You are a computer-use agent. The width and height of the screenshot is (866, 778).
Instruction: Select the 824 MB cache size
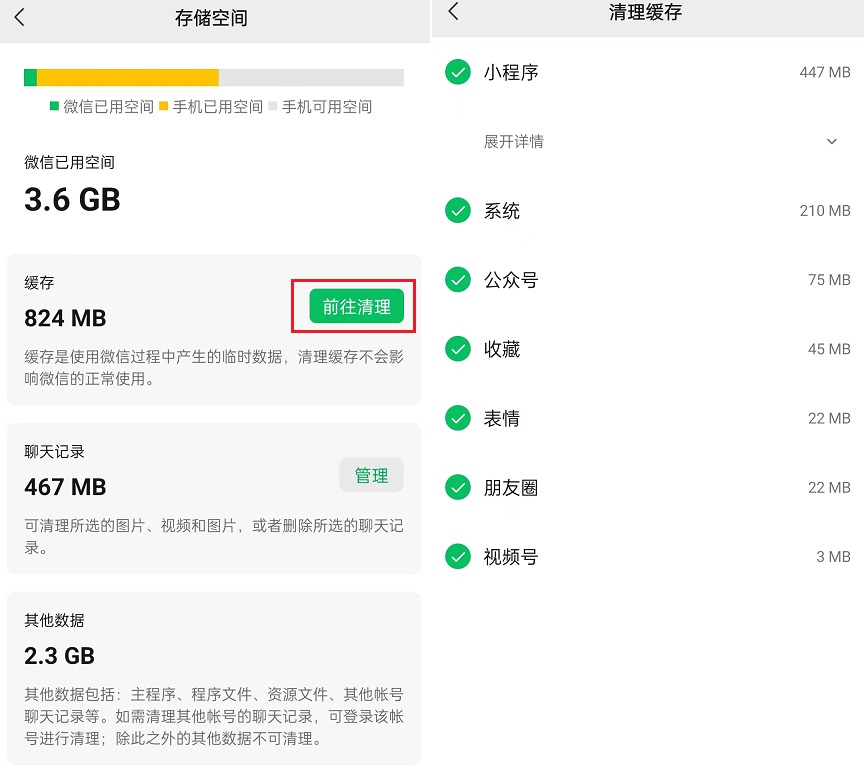click(65, 318)
